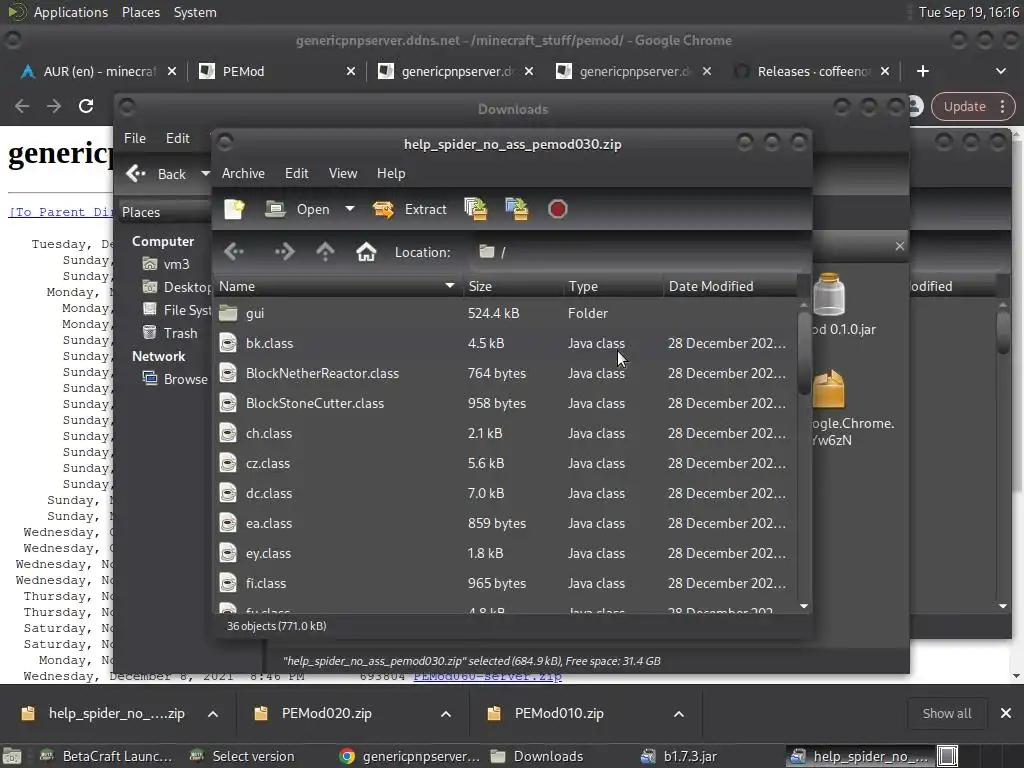Expand options for PEMod010.zip download
1024x768 pixels.
pos(679,714)
